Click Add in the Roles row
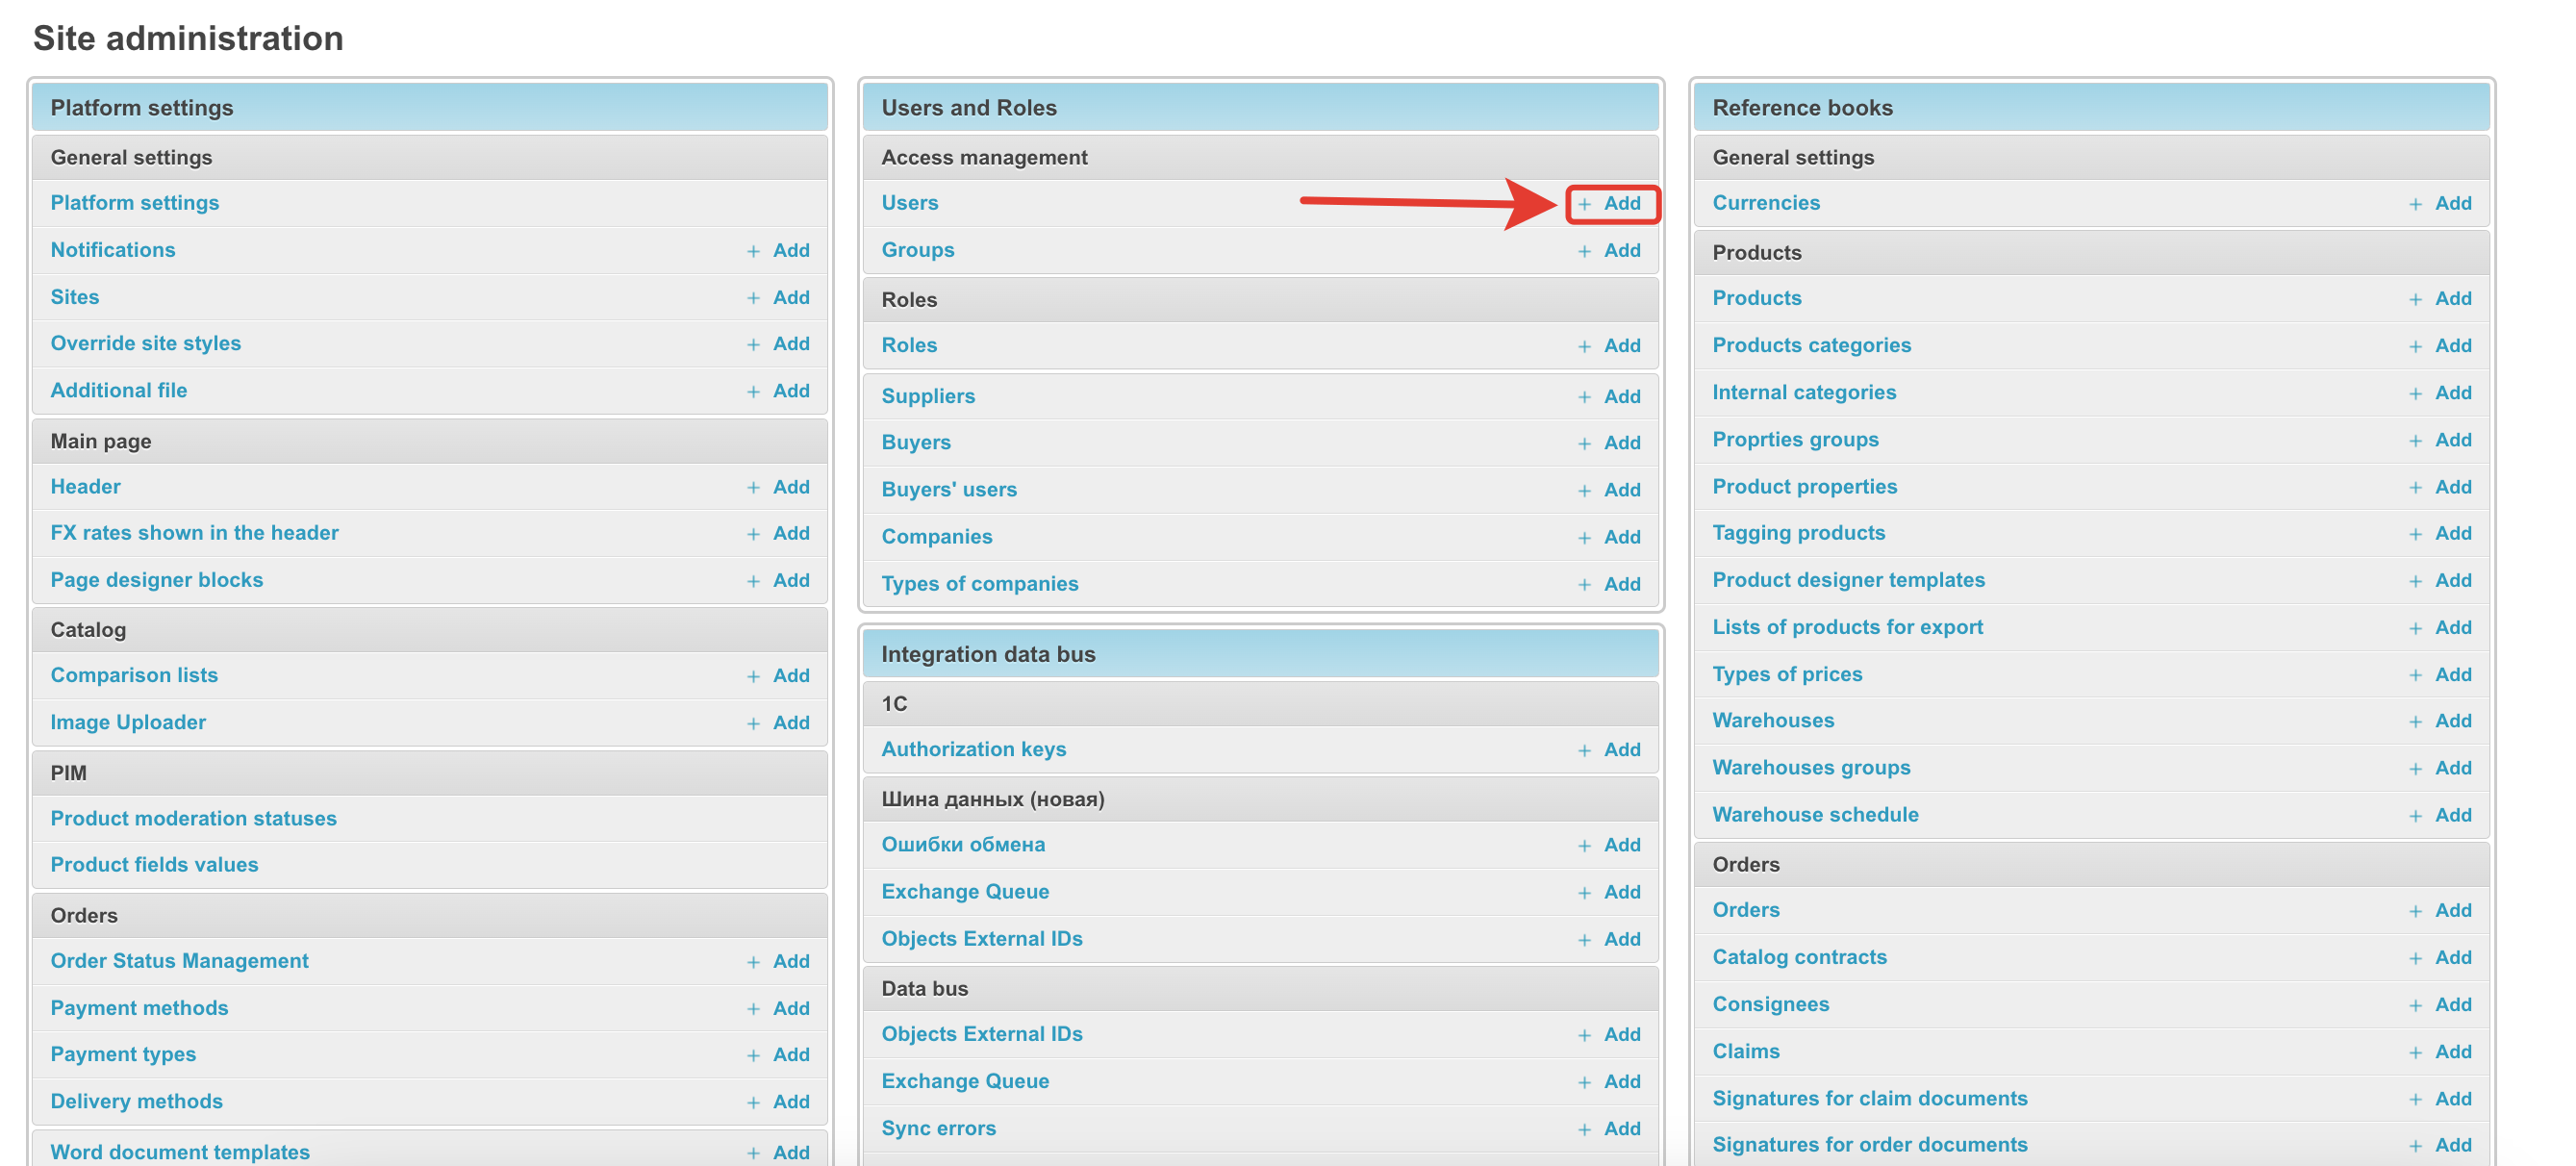 click(1621, 346)
